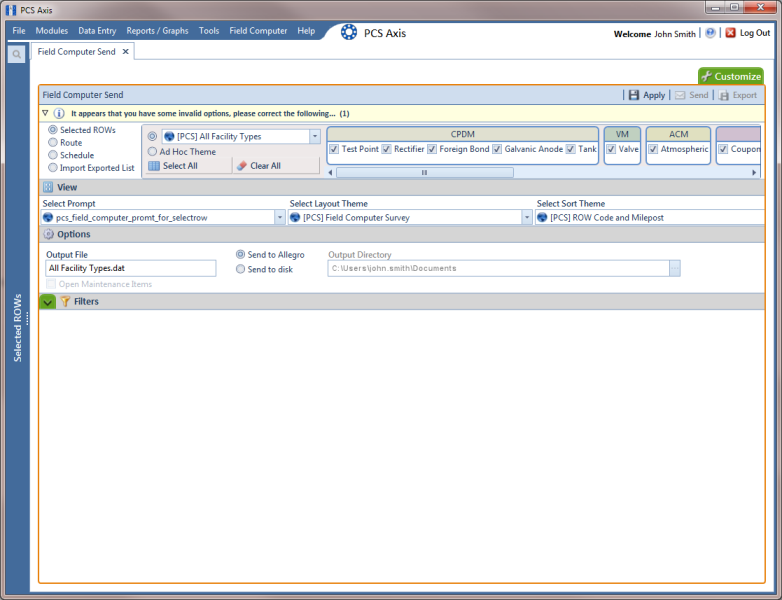Click the CPDM group header
The image size is (782, 600).
click(462, 134)
